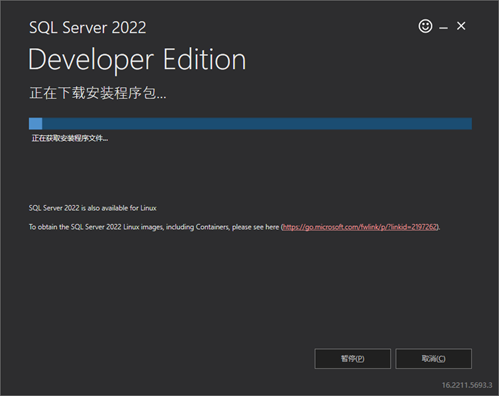The height and width of the screenshot is (396, 499).
Task: Click the 正在获取安装程序文件 status text
Action: tap(70, 138)
